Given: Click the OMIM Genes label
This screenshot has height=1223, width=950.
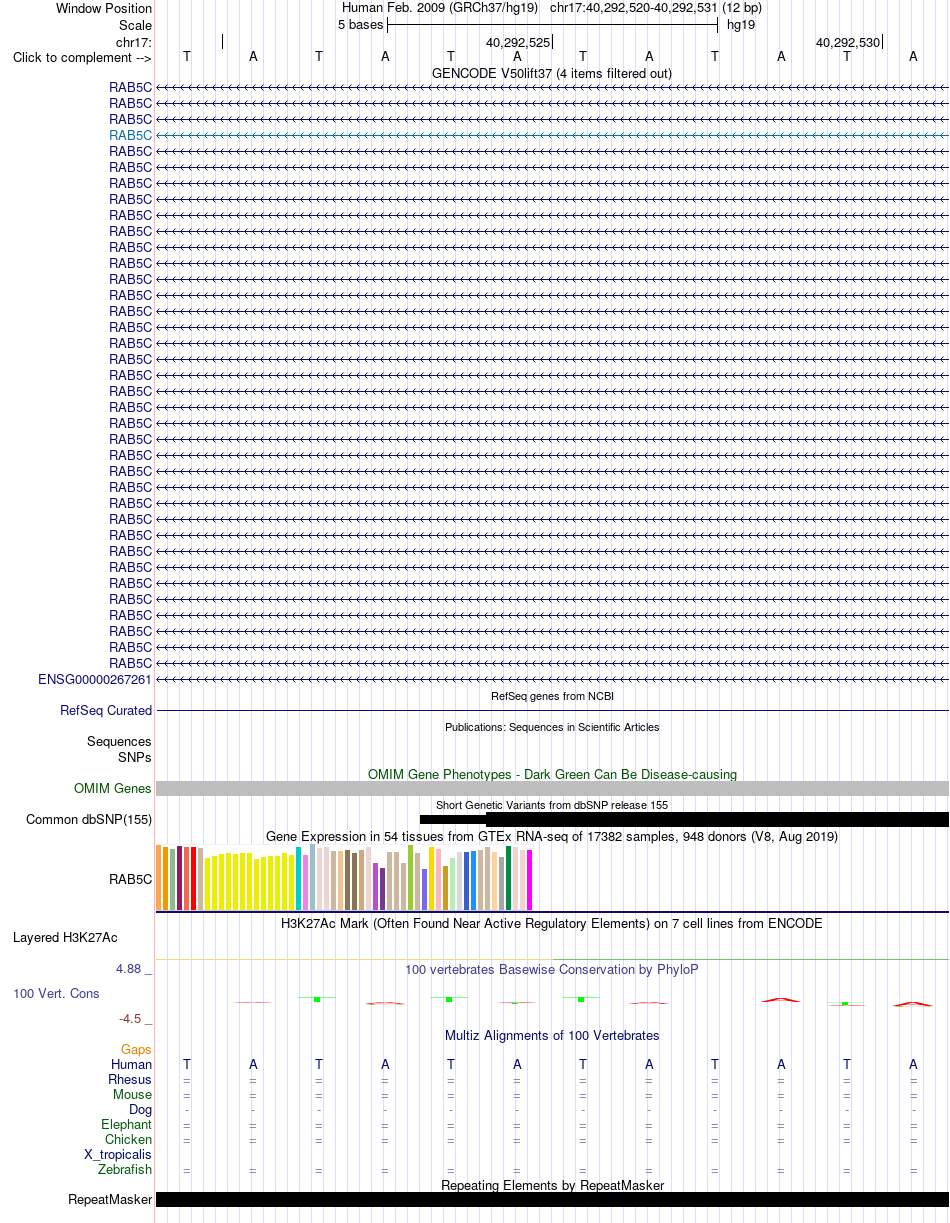Looking at the screenshot, I should click(113, 789).
